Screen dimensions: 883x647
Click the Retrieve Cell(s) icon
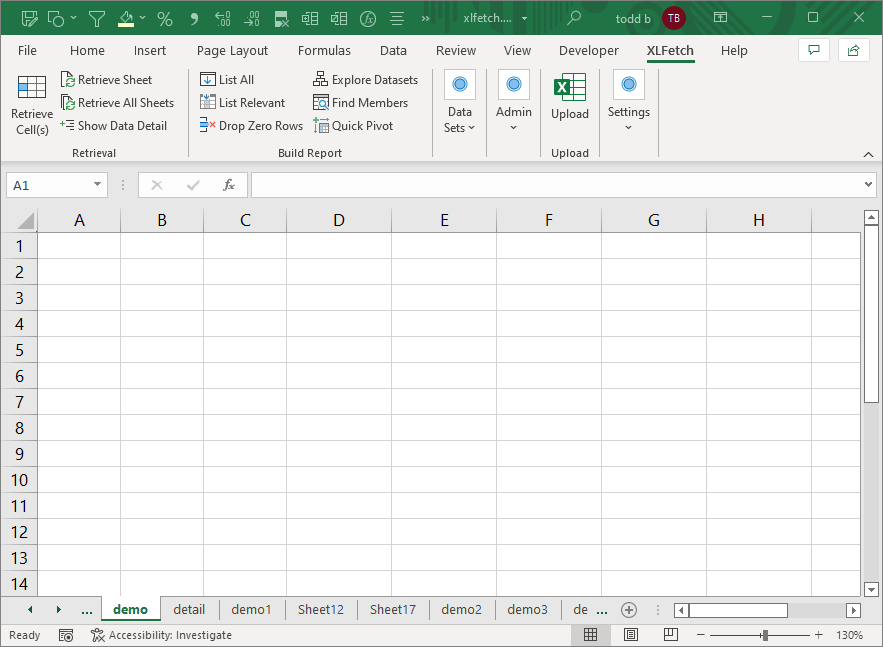[32, 88]
